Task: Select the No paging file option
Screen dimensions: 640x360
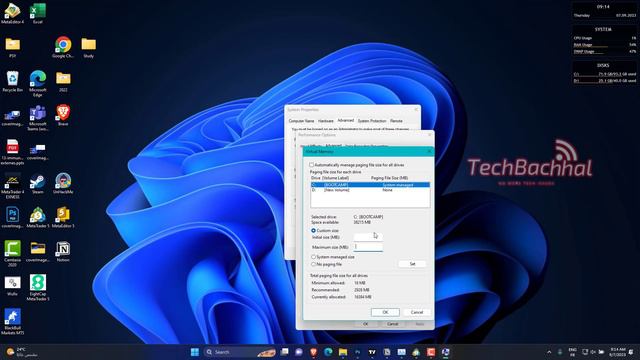Action: (313, 264)
